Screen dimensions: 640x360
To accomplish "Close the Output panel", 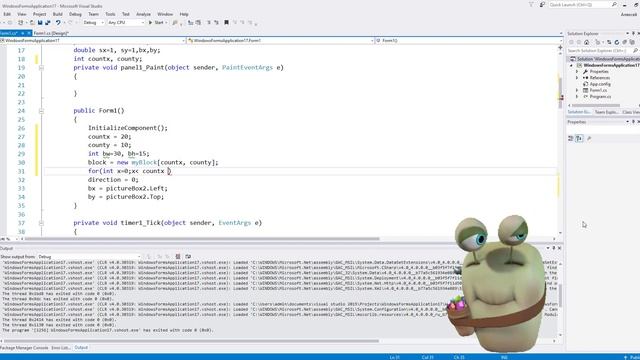I will 560,248.
